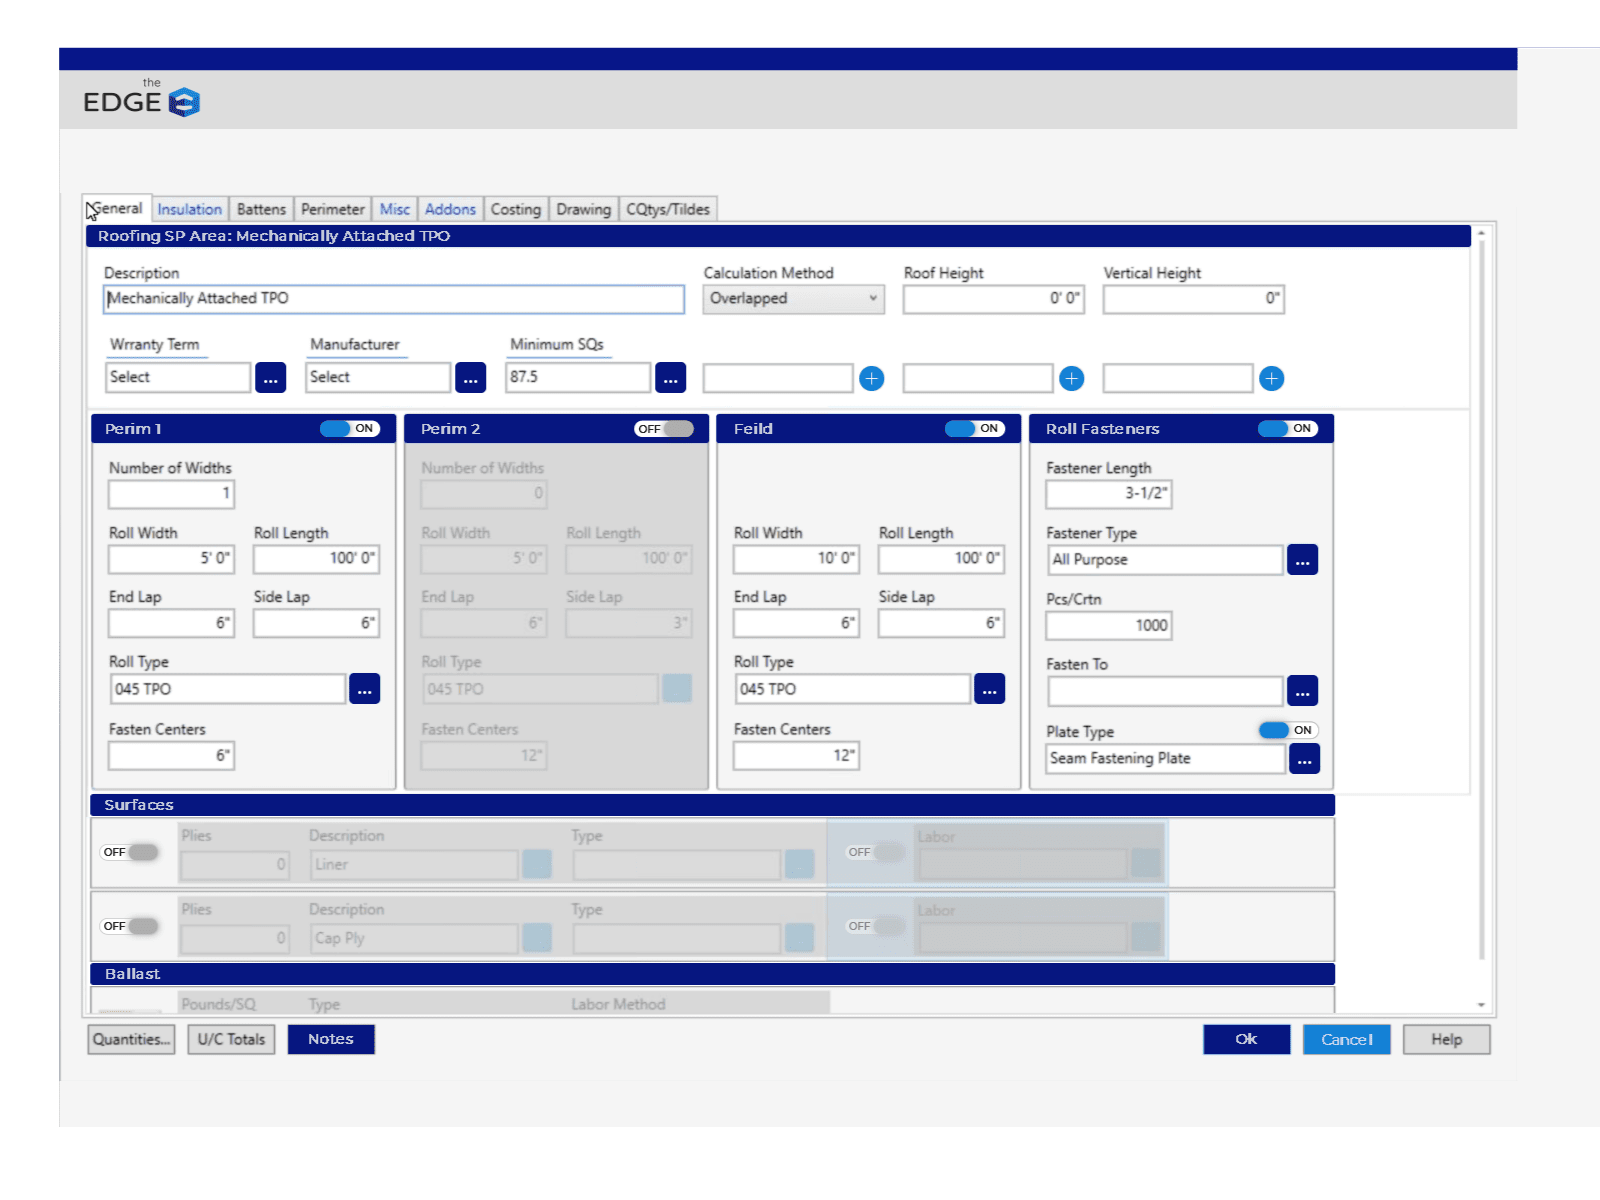Screen dimensions: 1600x1200
Task: Open the Manufacturer Select dropdown
Action: pos(377,377)
